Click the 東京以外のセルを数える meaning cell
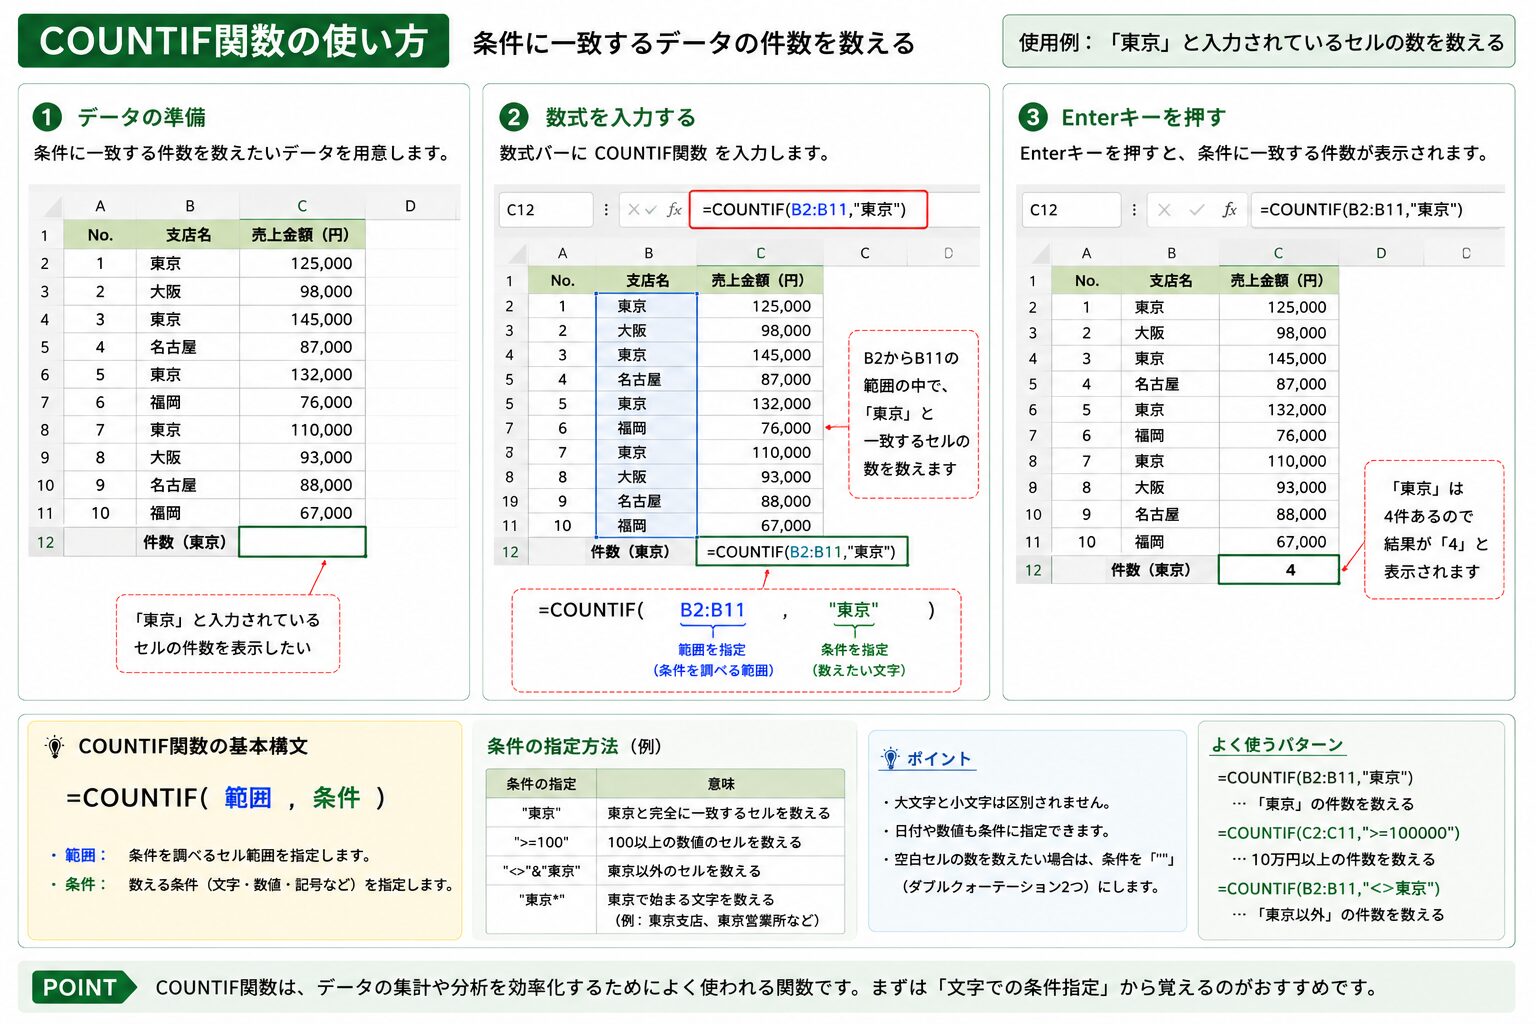Screen dimensions: 1536x1024 click(x=721, y=872)
